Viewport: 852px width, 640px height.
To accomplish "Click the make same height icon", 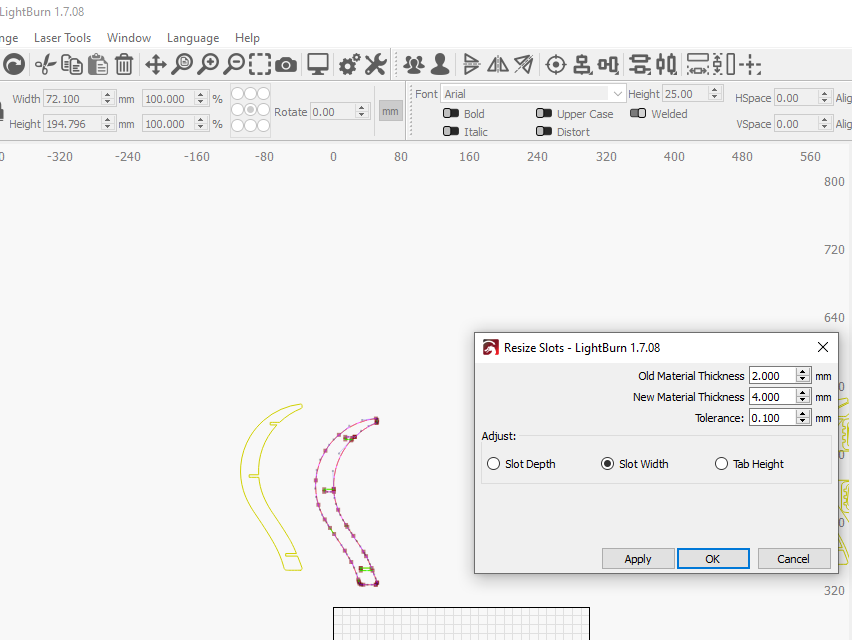I will (724, 65).
